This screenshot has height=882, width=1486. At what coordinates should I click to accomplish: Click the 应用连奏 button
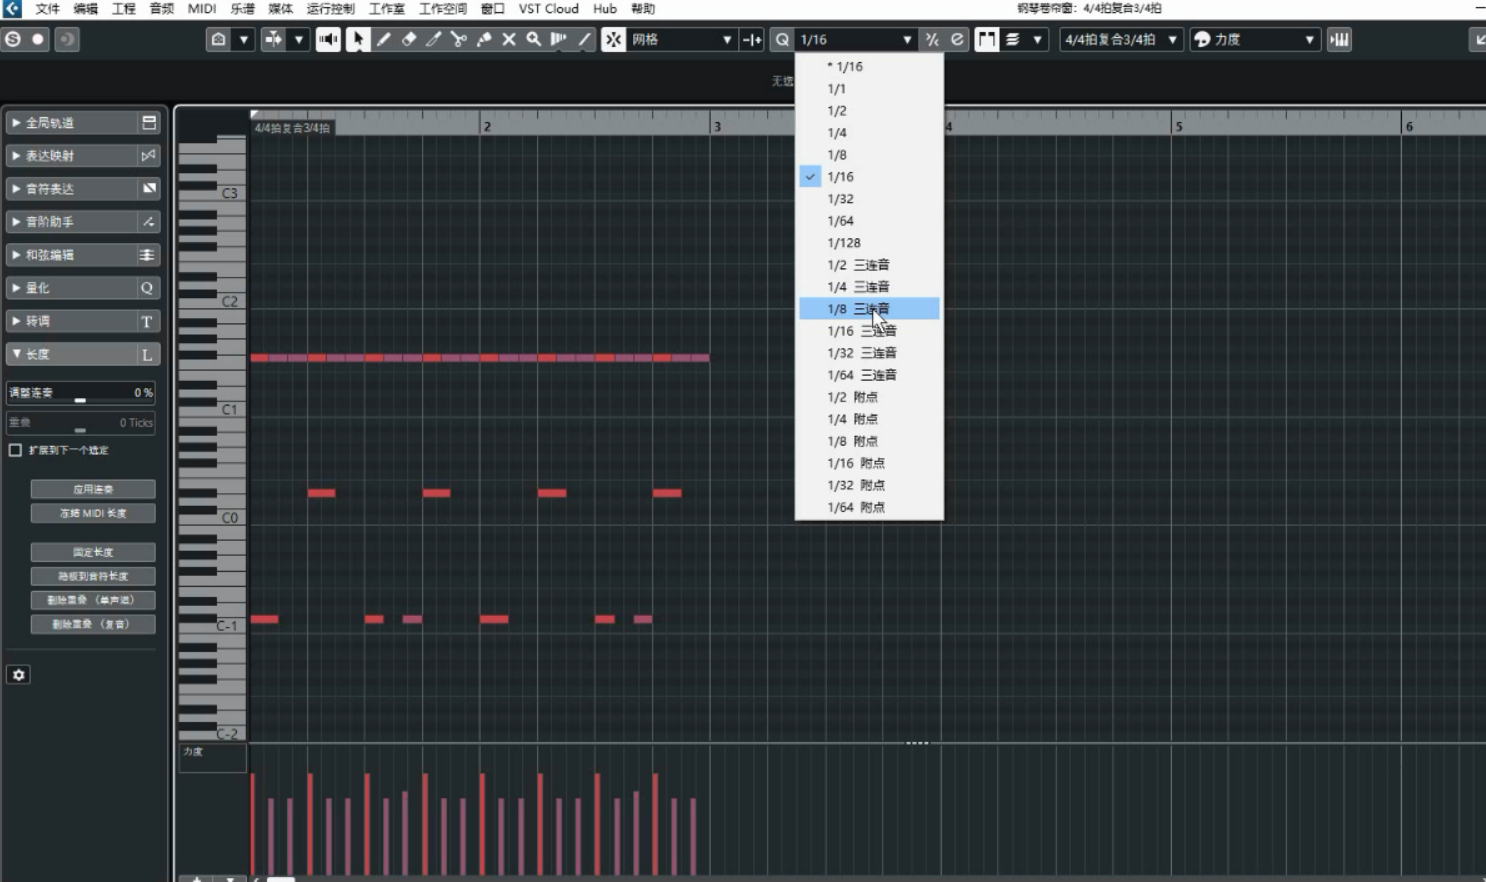[93, 489]
